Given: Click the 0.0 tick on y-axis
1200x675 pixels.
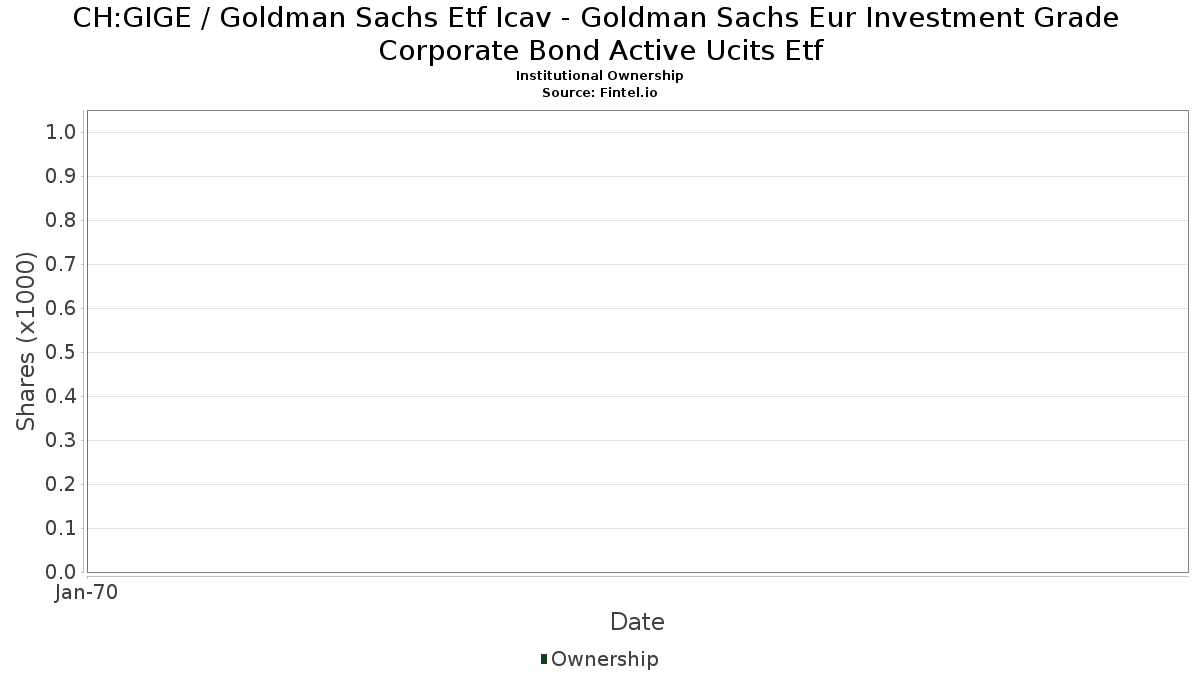Looking at the screenshot, I should tap(61, 573).
